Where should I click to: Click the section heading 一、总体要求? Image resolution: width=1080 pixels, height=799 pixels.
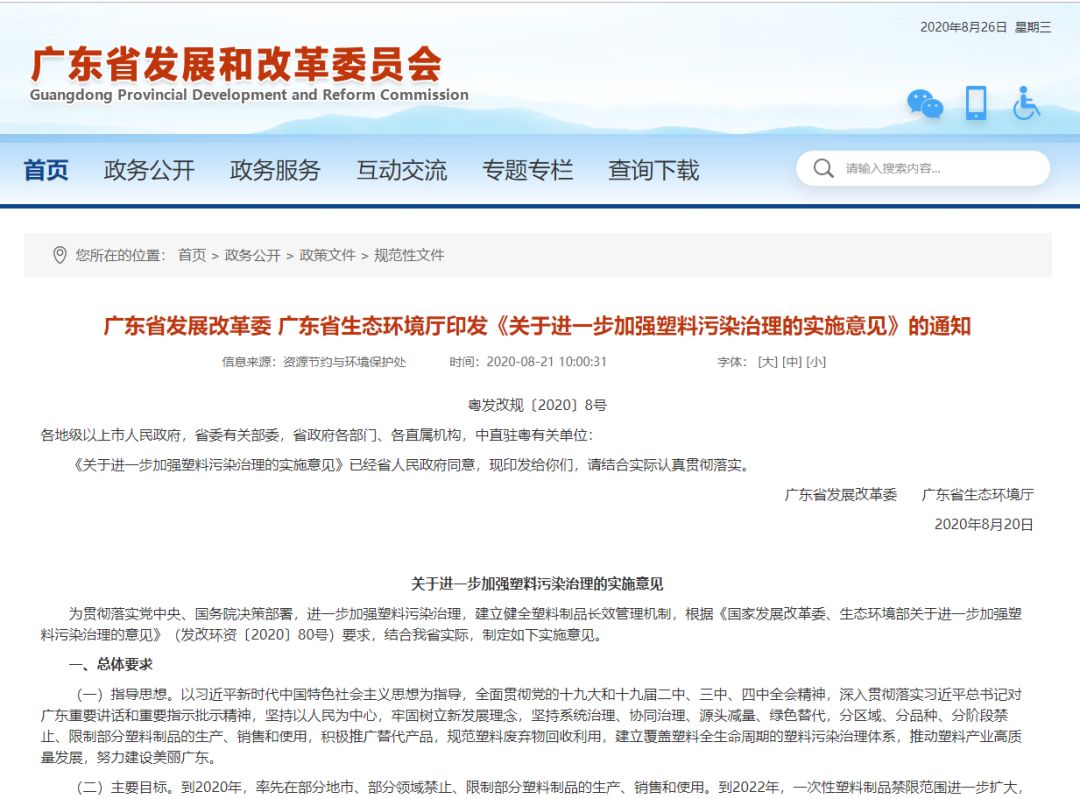[x=111, y=665]
